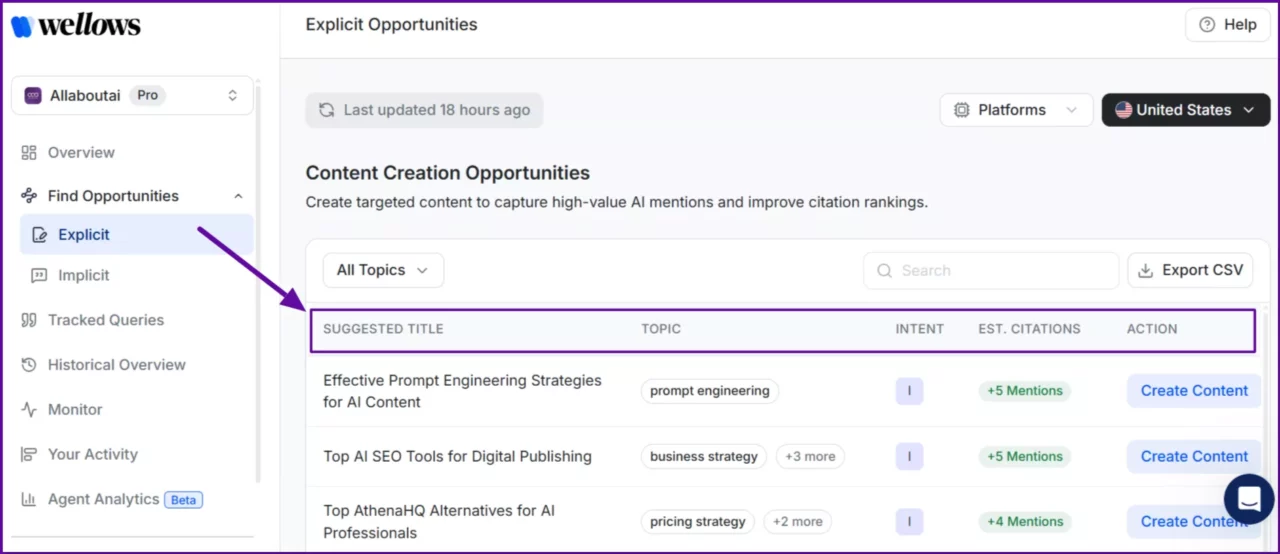Click the Allaboutai purple workspace icon

(33, 95)
